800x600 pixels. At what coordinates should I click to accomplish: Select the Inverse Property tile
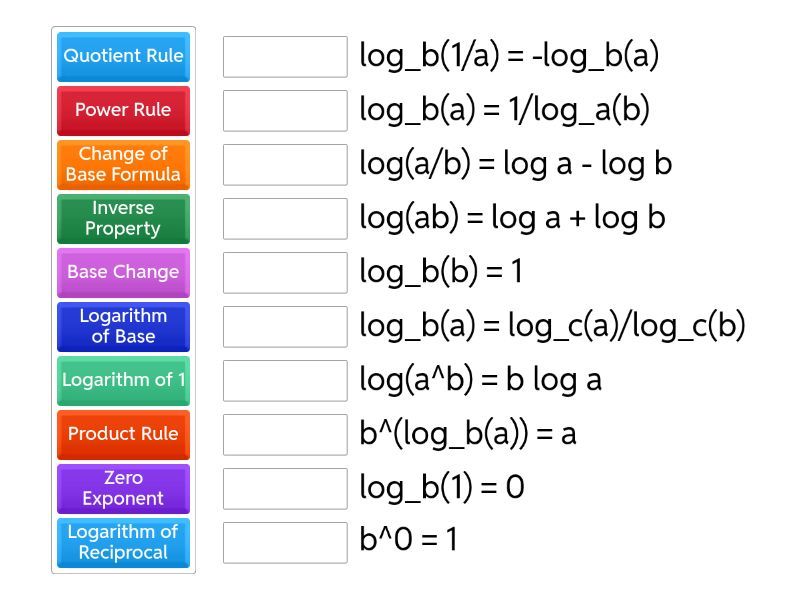pyautogui.click(x=123, y=218)
